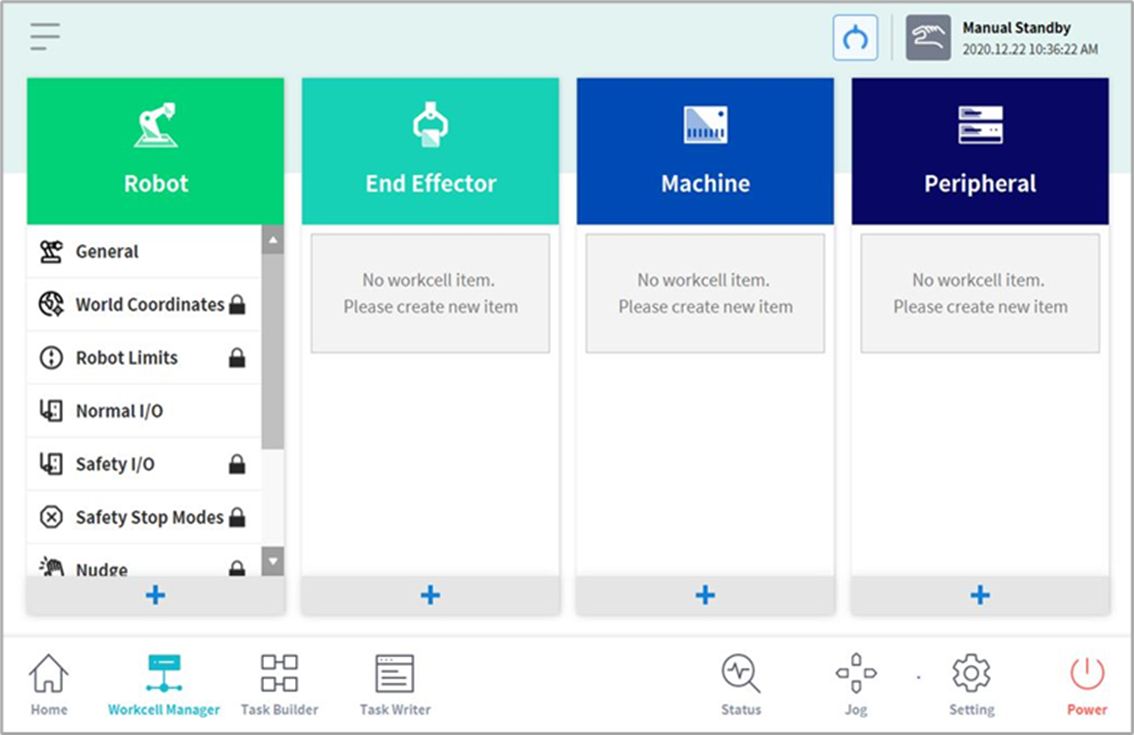The width and height of the screenshot is (1134, 735).
Task: Click the blue refresh/reset icon button
Action: point(855,38)
